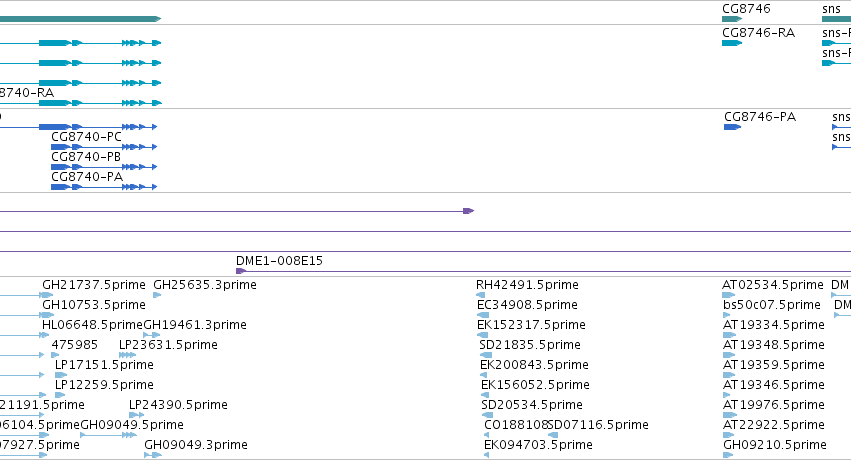Click the RH42491.5prime EST glyph
The image size is (851, 460).
click(x=480, y=295)
